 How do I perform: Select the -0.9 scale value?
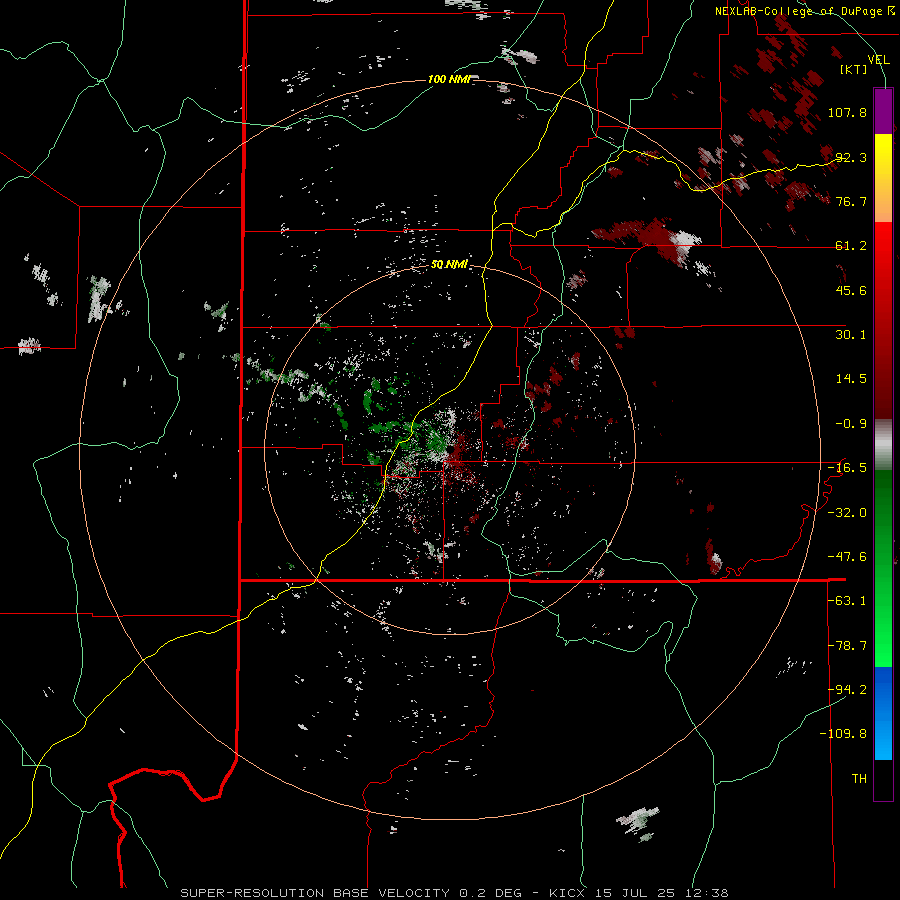tap(851, 424)
